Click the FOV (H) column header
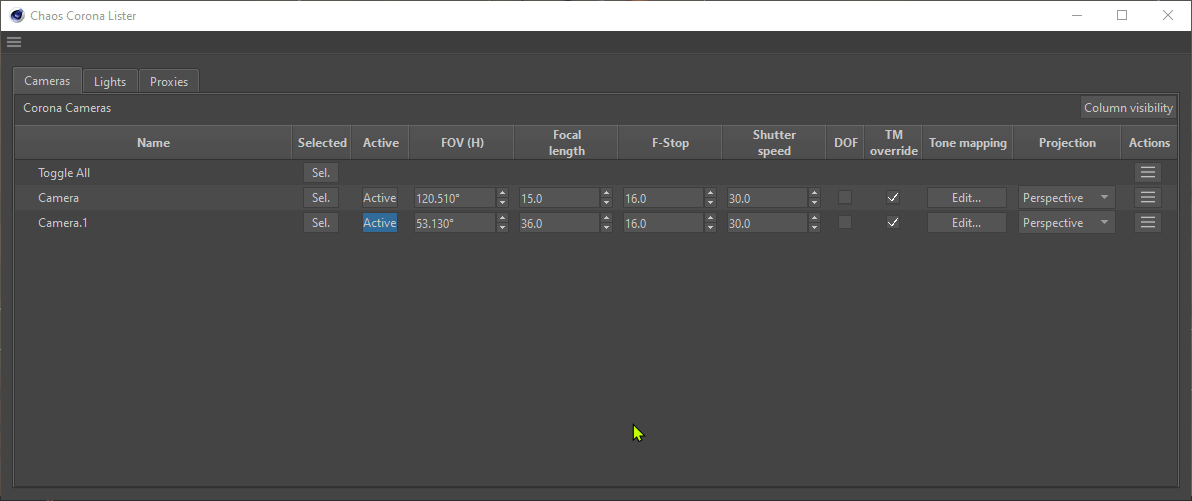Screen dimensions: 1192x501 462,142
